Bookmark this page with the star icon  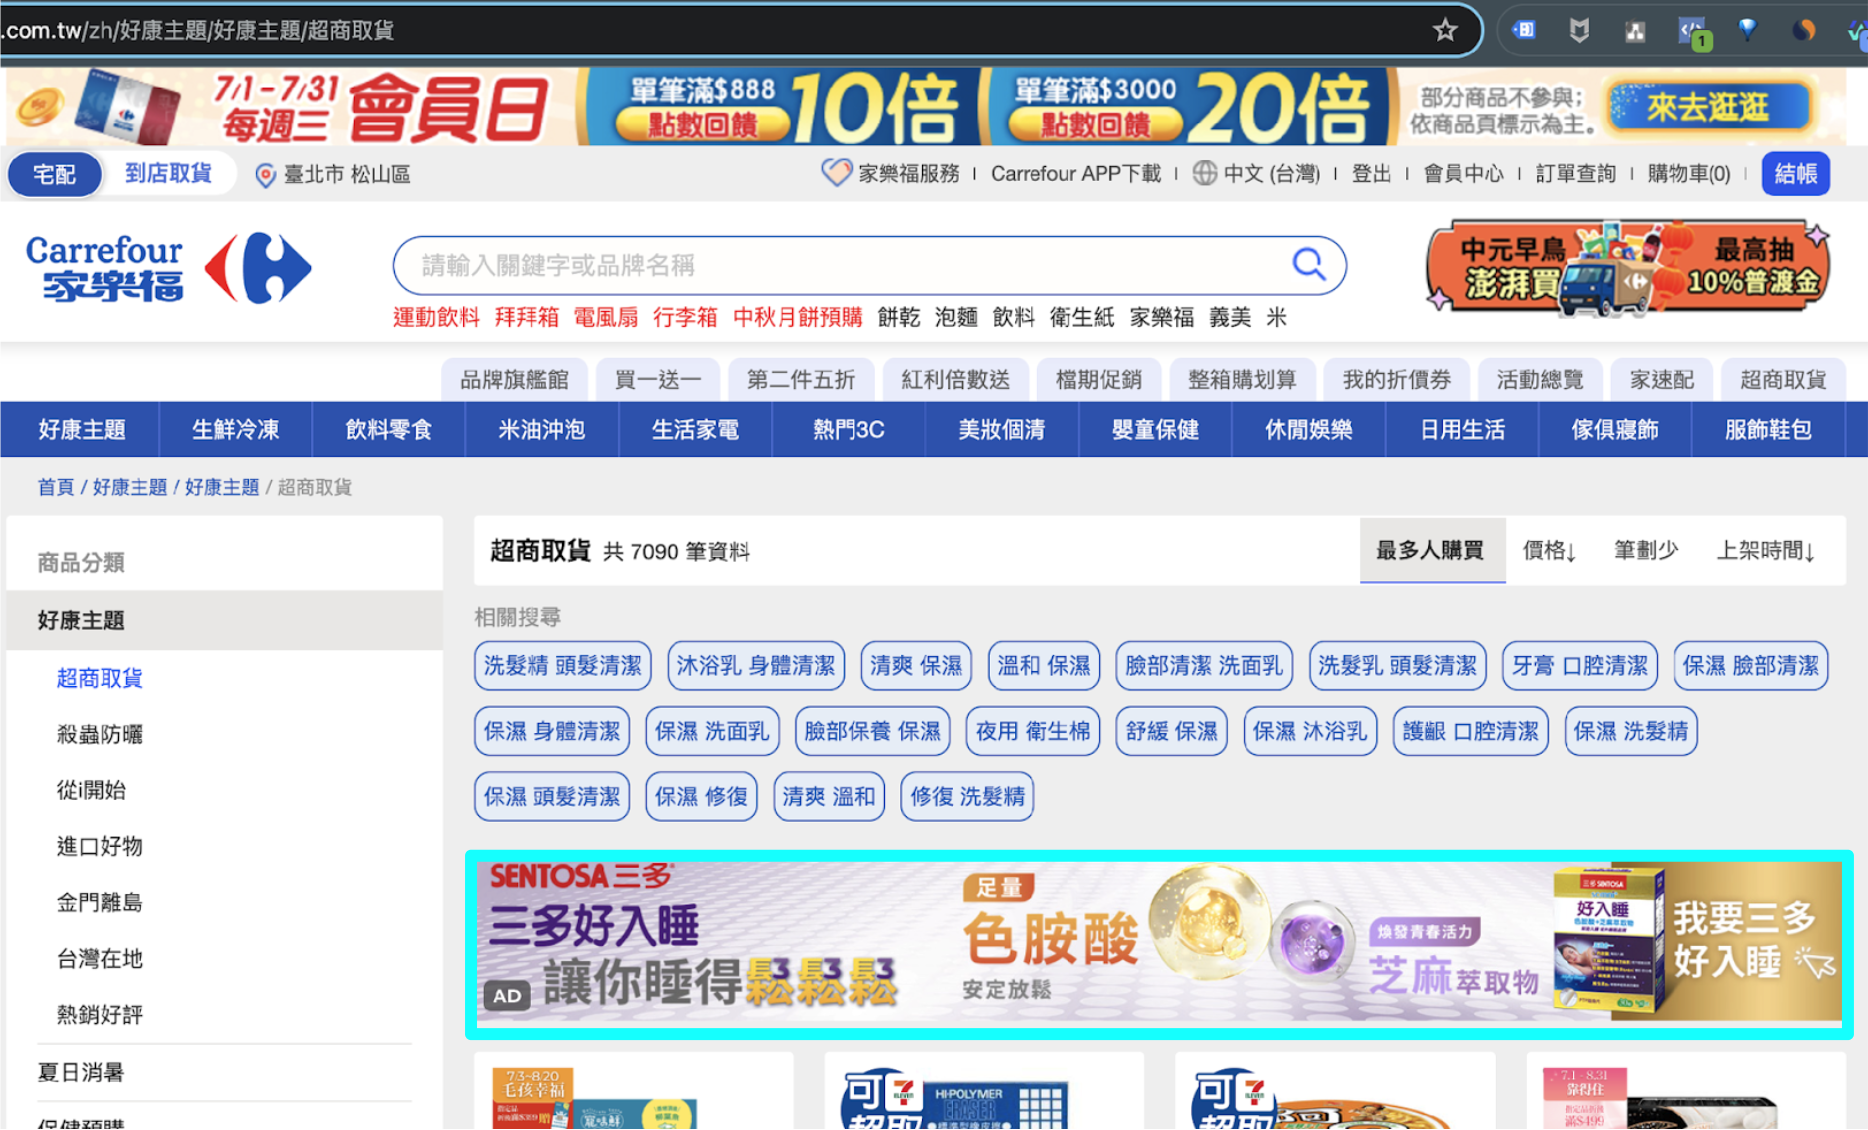[x=1444, y=30]
